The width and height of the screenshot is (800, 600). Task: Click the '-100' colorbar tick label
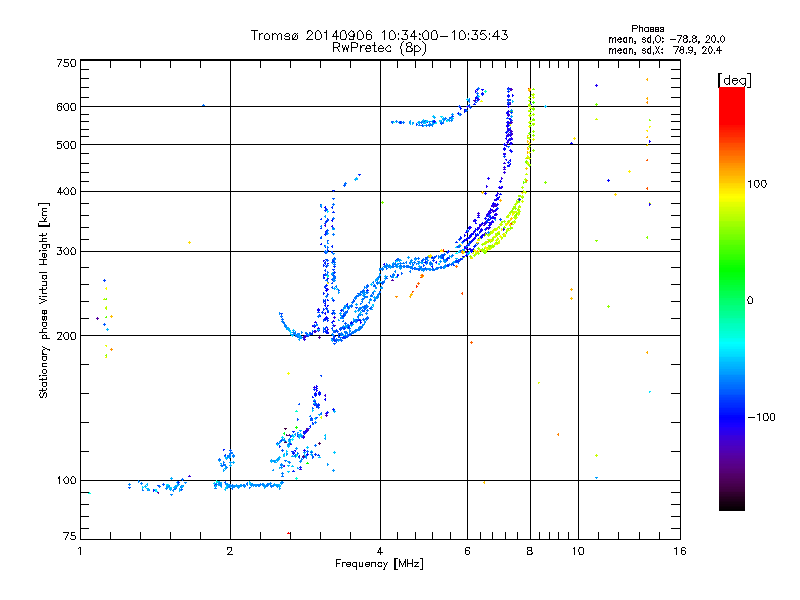coord(761,417)
